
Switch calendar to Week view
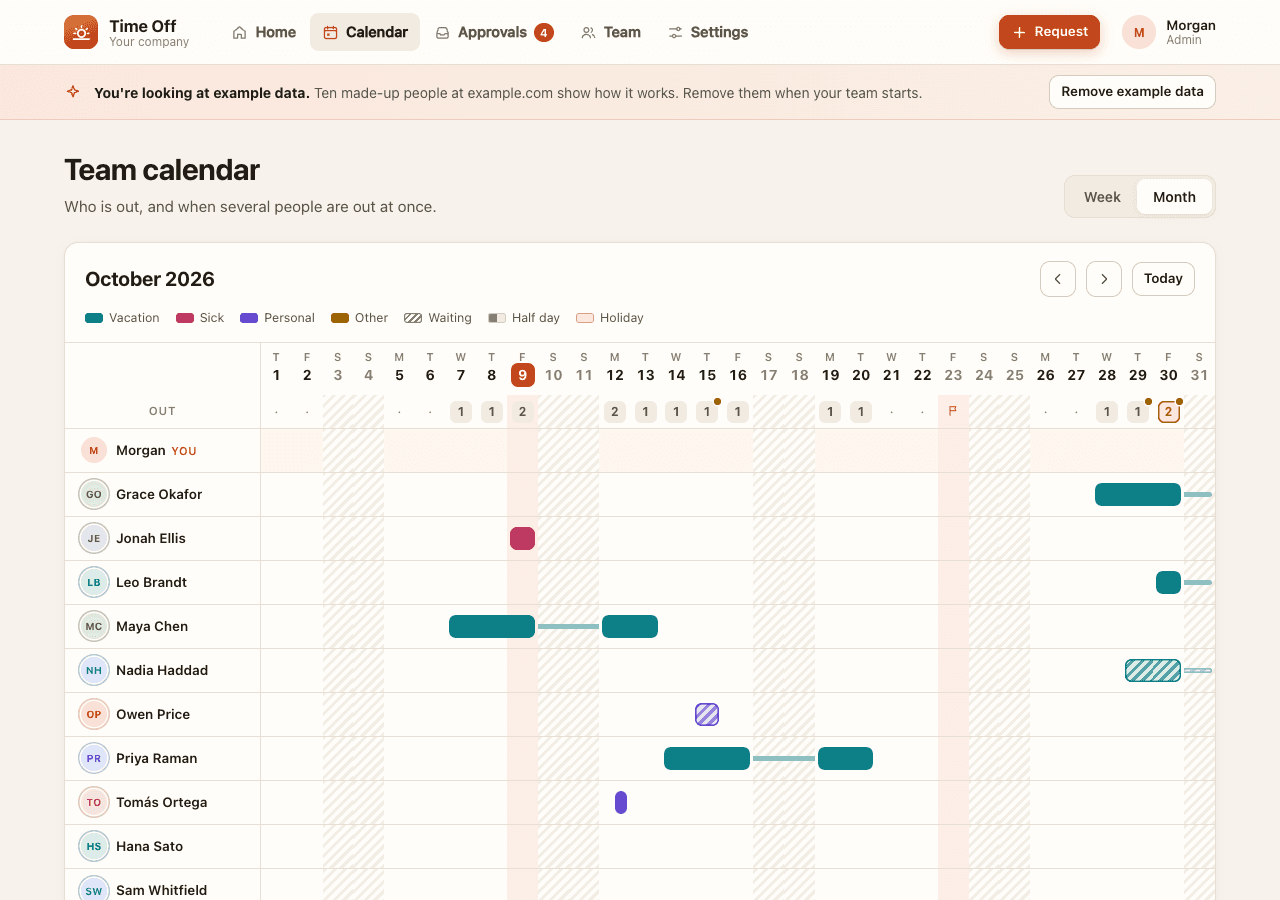[x=1102, y=197]
